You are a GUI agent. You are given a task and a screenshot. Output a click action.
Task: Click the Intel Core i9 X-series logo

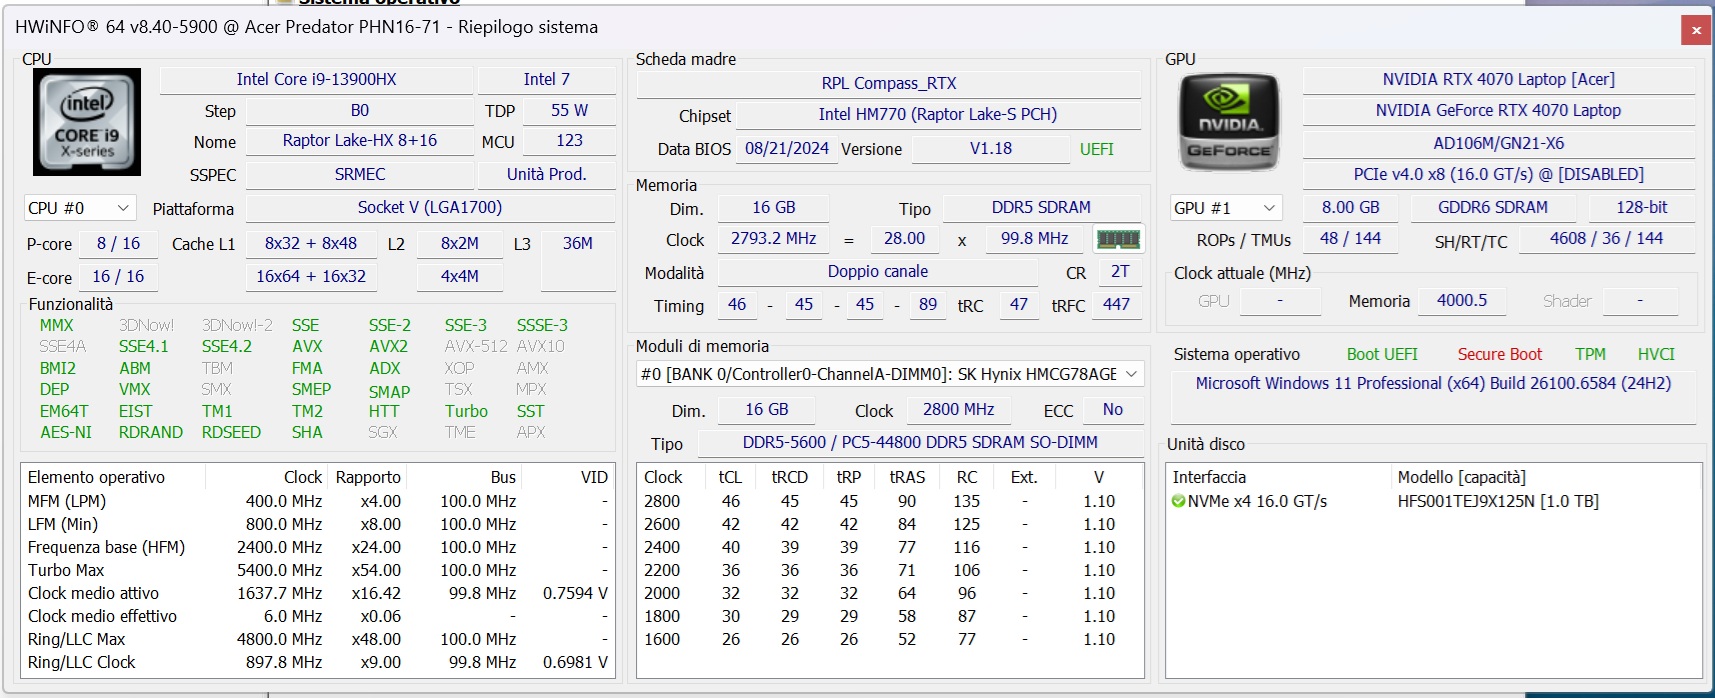tap(87, 122)
